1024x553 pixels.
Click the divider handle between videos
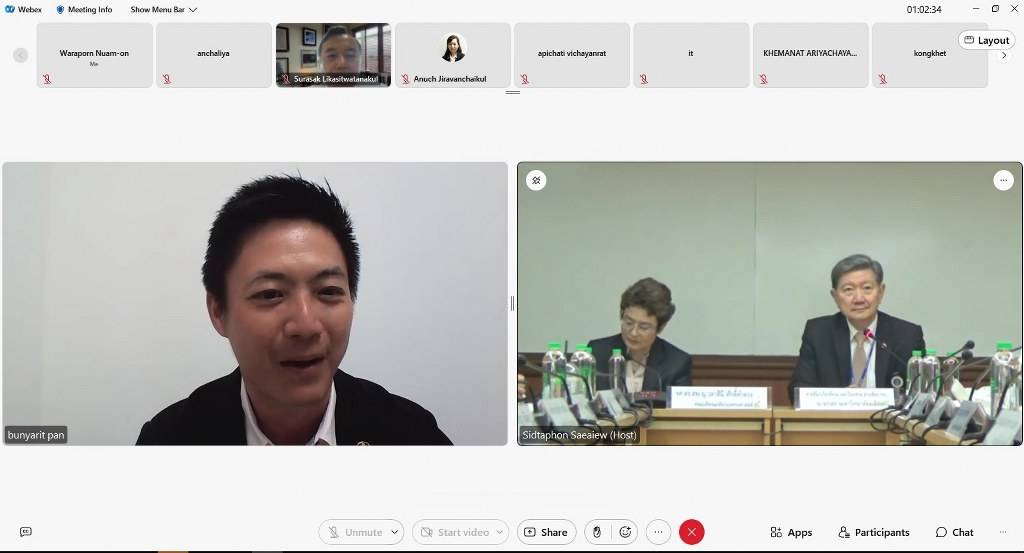(512, 304)
